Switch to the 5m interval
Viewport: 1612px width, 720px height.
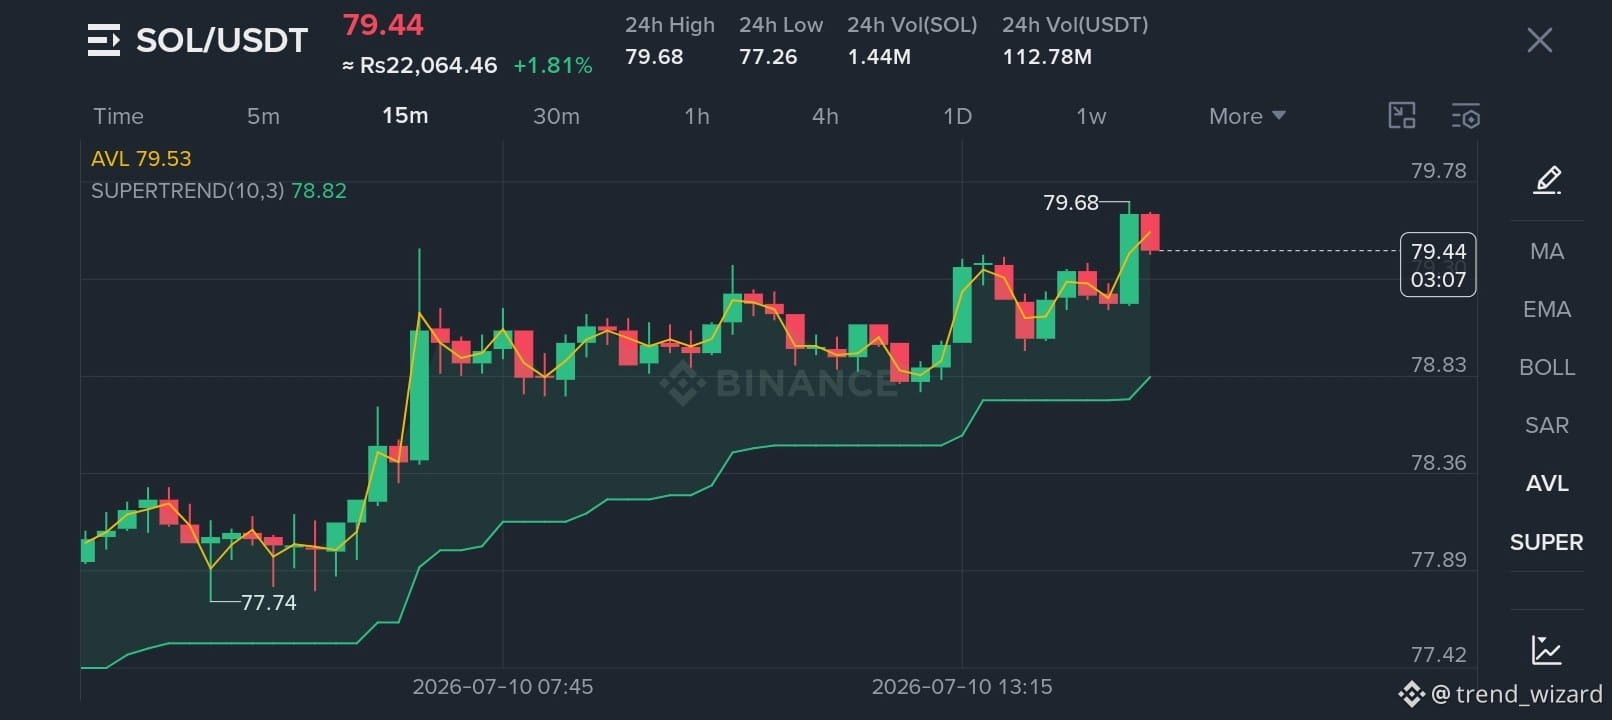[x=263, y=116]
